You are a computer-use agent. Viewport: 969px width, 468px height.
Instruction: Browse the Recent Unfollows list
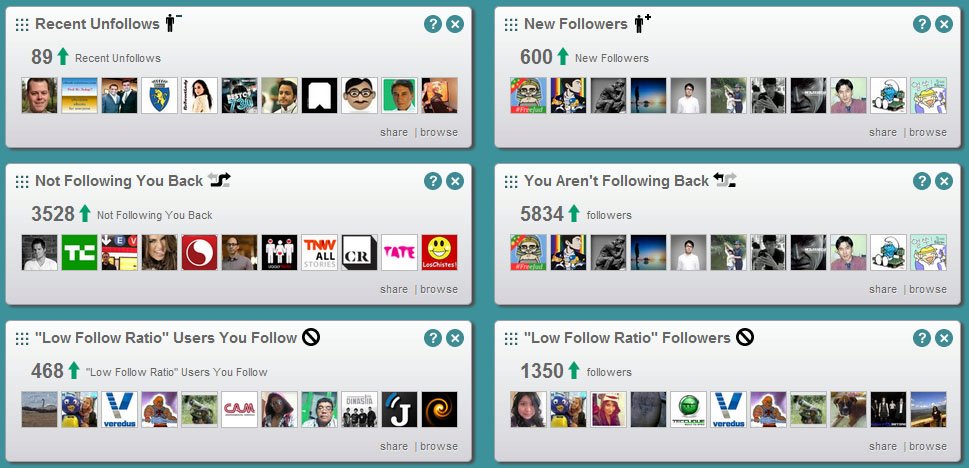(x=439, y=132)
